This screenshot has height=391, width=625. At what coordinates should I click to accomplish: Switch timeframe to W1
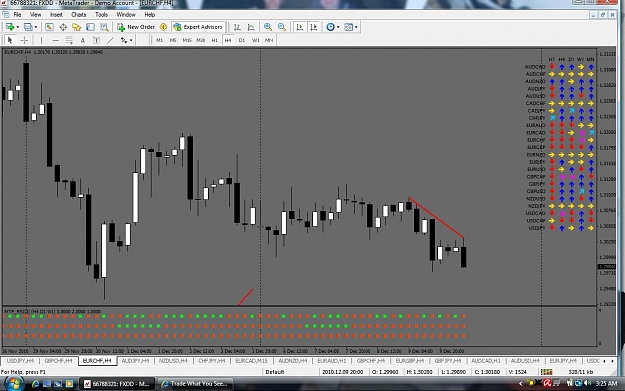[256, 40]
